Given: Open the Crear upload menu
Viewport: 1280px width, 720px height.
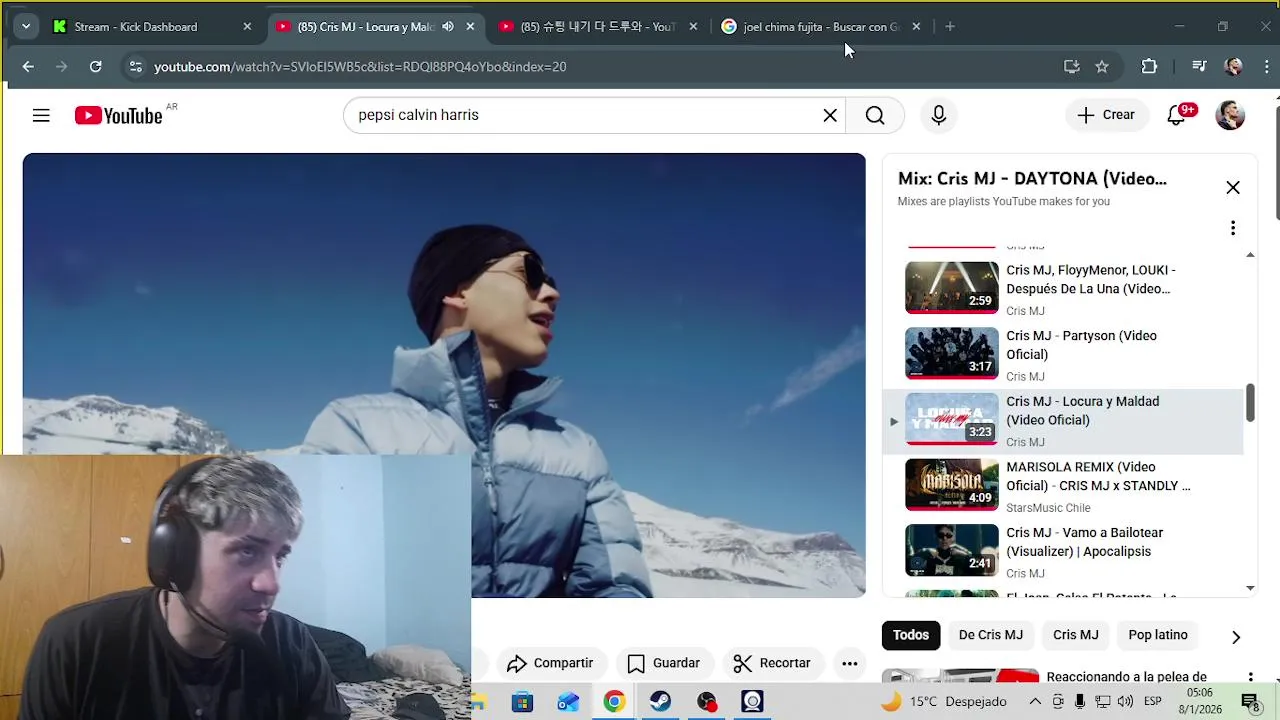Looking at the screenshot, I should [1106, 115].
